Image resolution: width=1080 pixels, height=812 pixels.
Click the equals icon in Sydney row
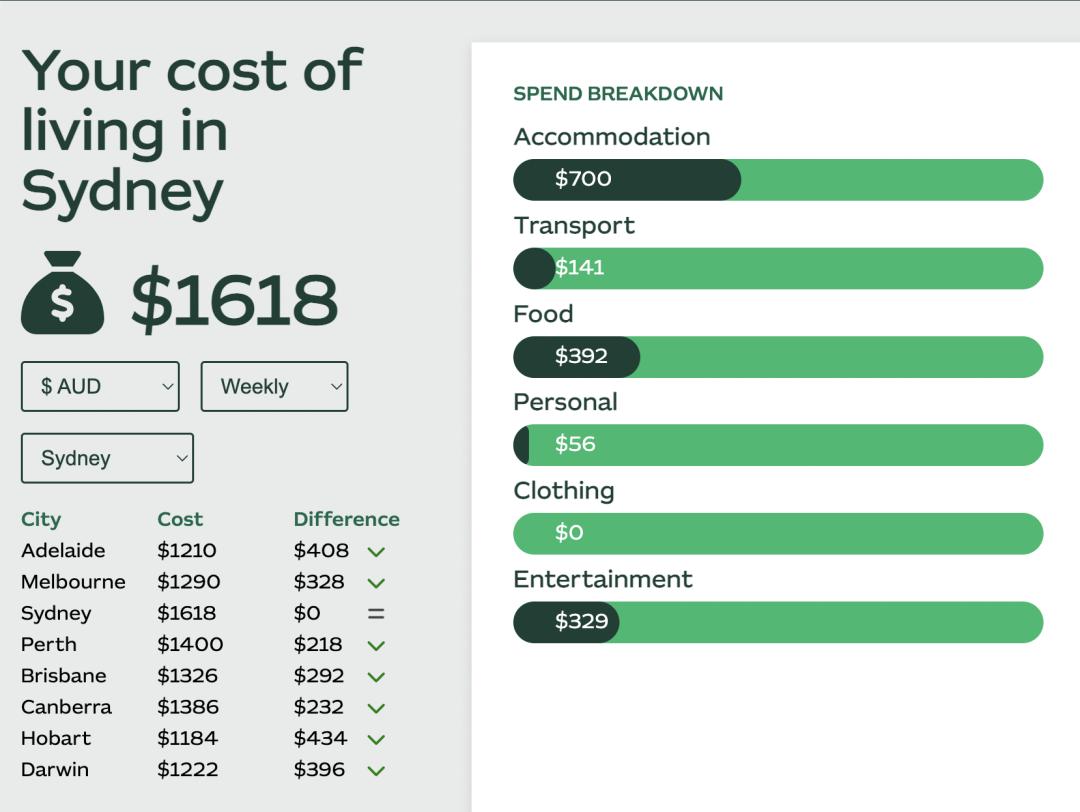[376, 614]
